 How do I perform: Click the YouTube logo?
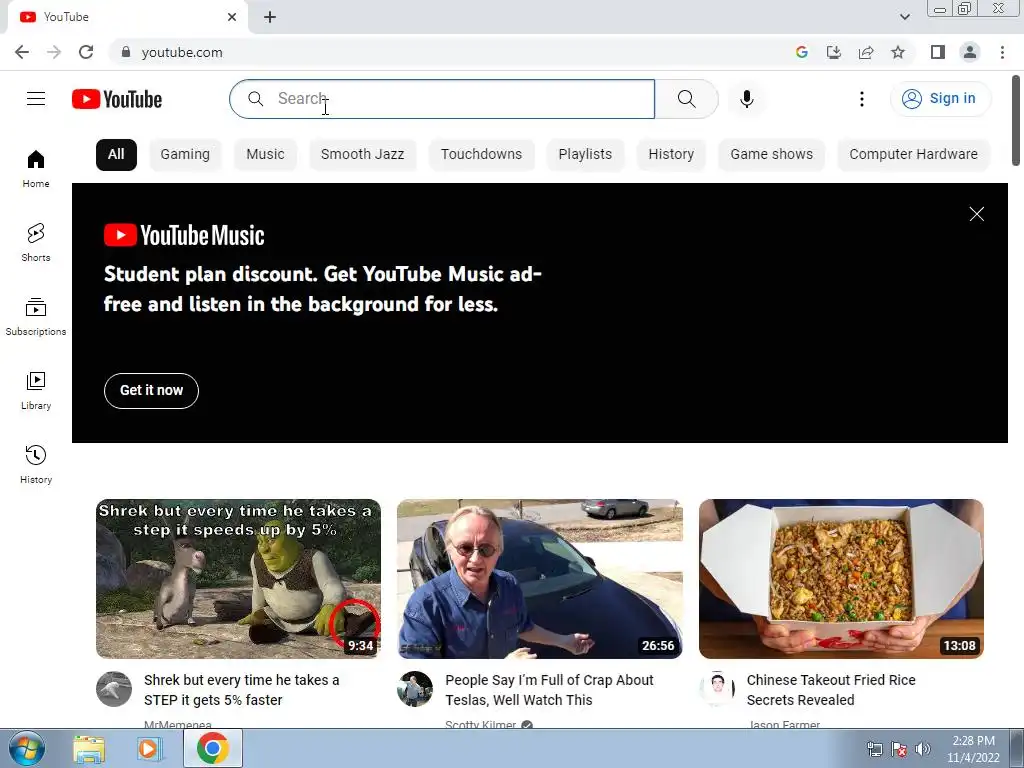tap(117, 99)
